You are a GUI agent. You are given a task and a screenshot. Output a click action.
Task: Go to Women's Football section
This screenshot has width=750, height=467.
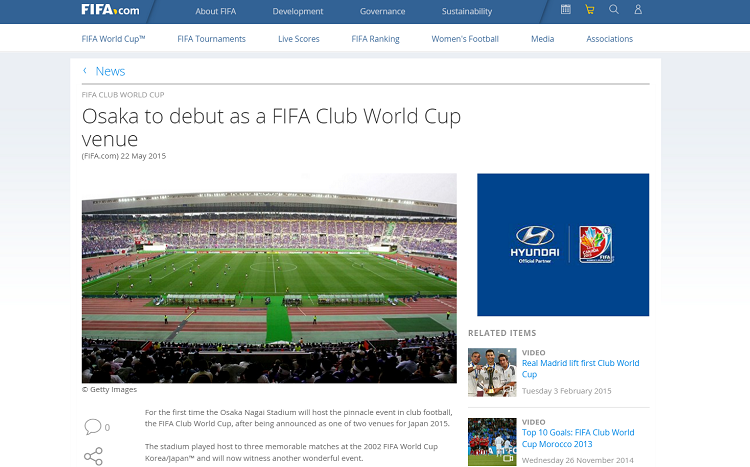tap(465, 39)
